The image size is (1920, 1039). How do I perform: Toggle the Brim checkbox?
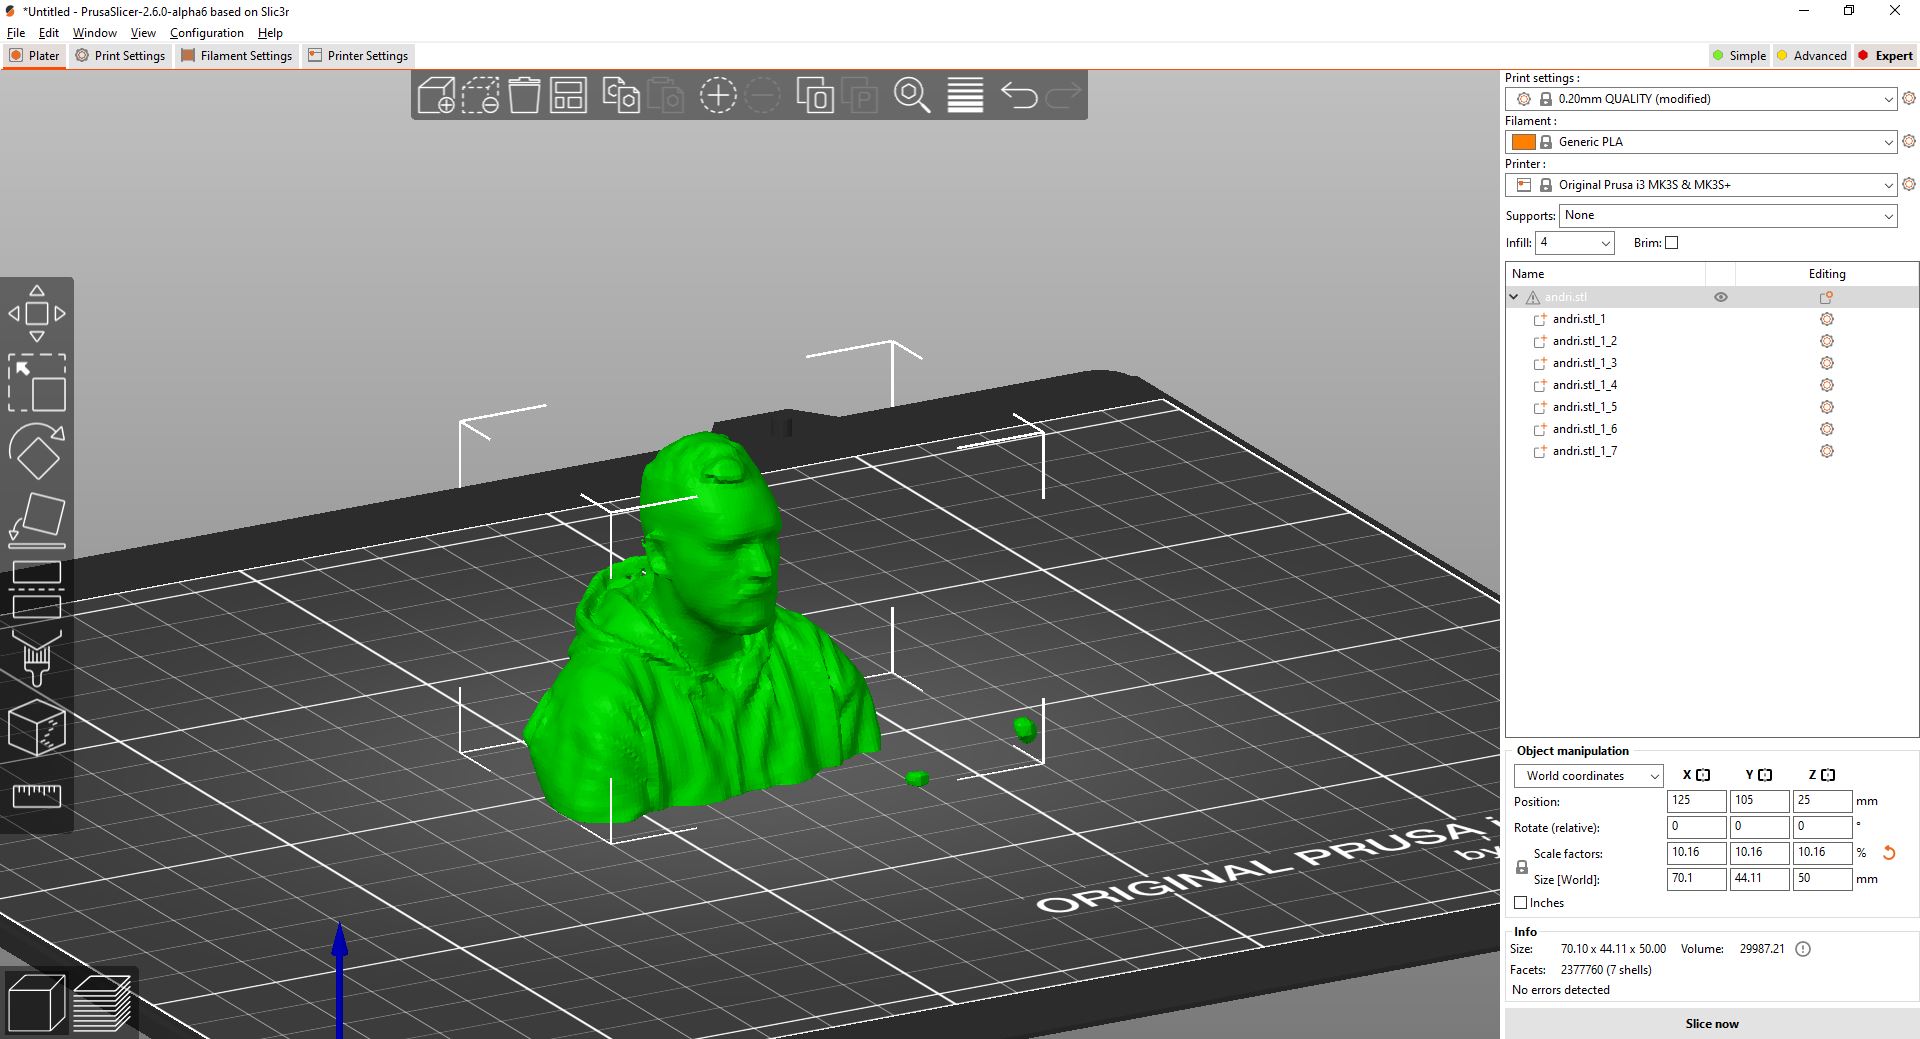tap(1671, 242)
